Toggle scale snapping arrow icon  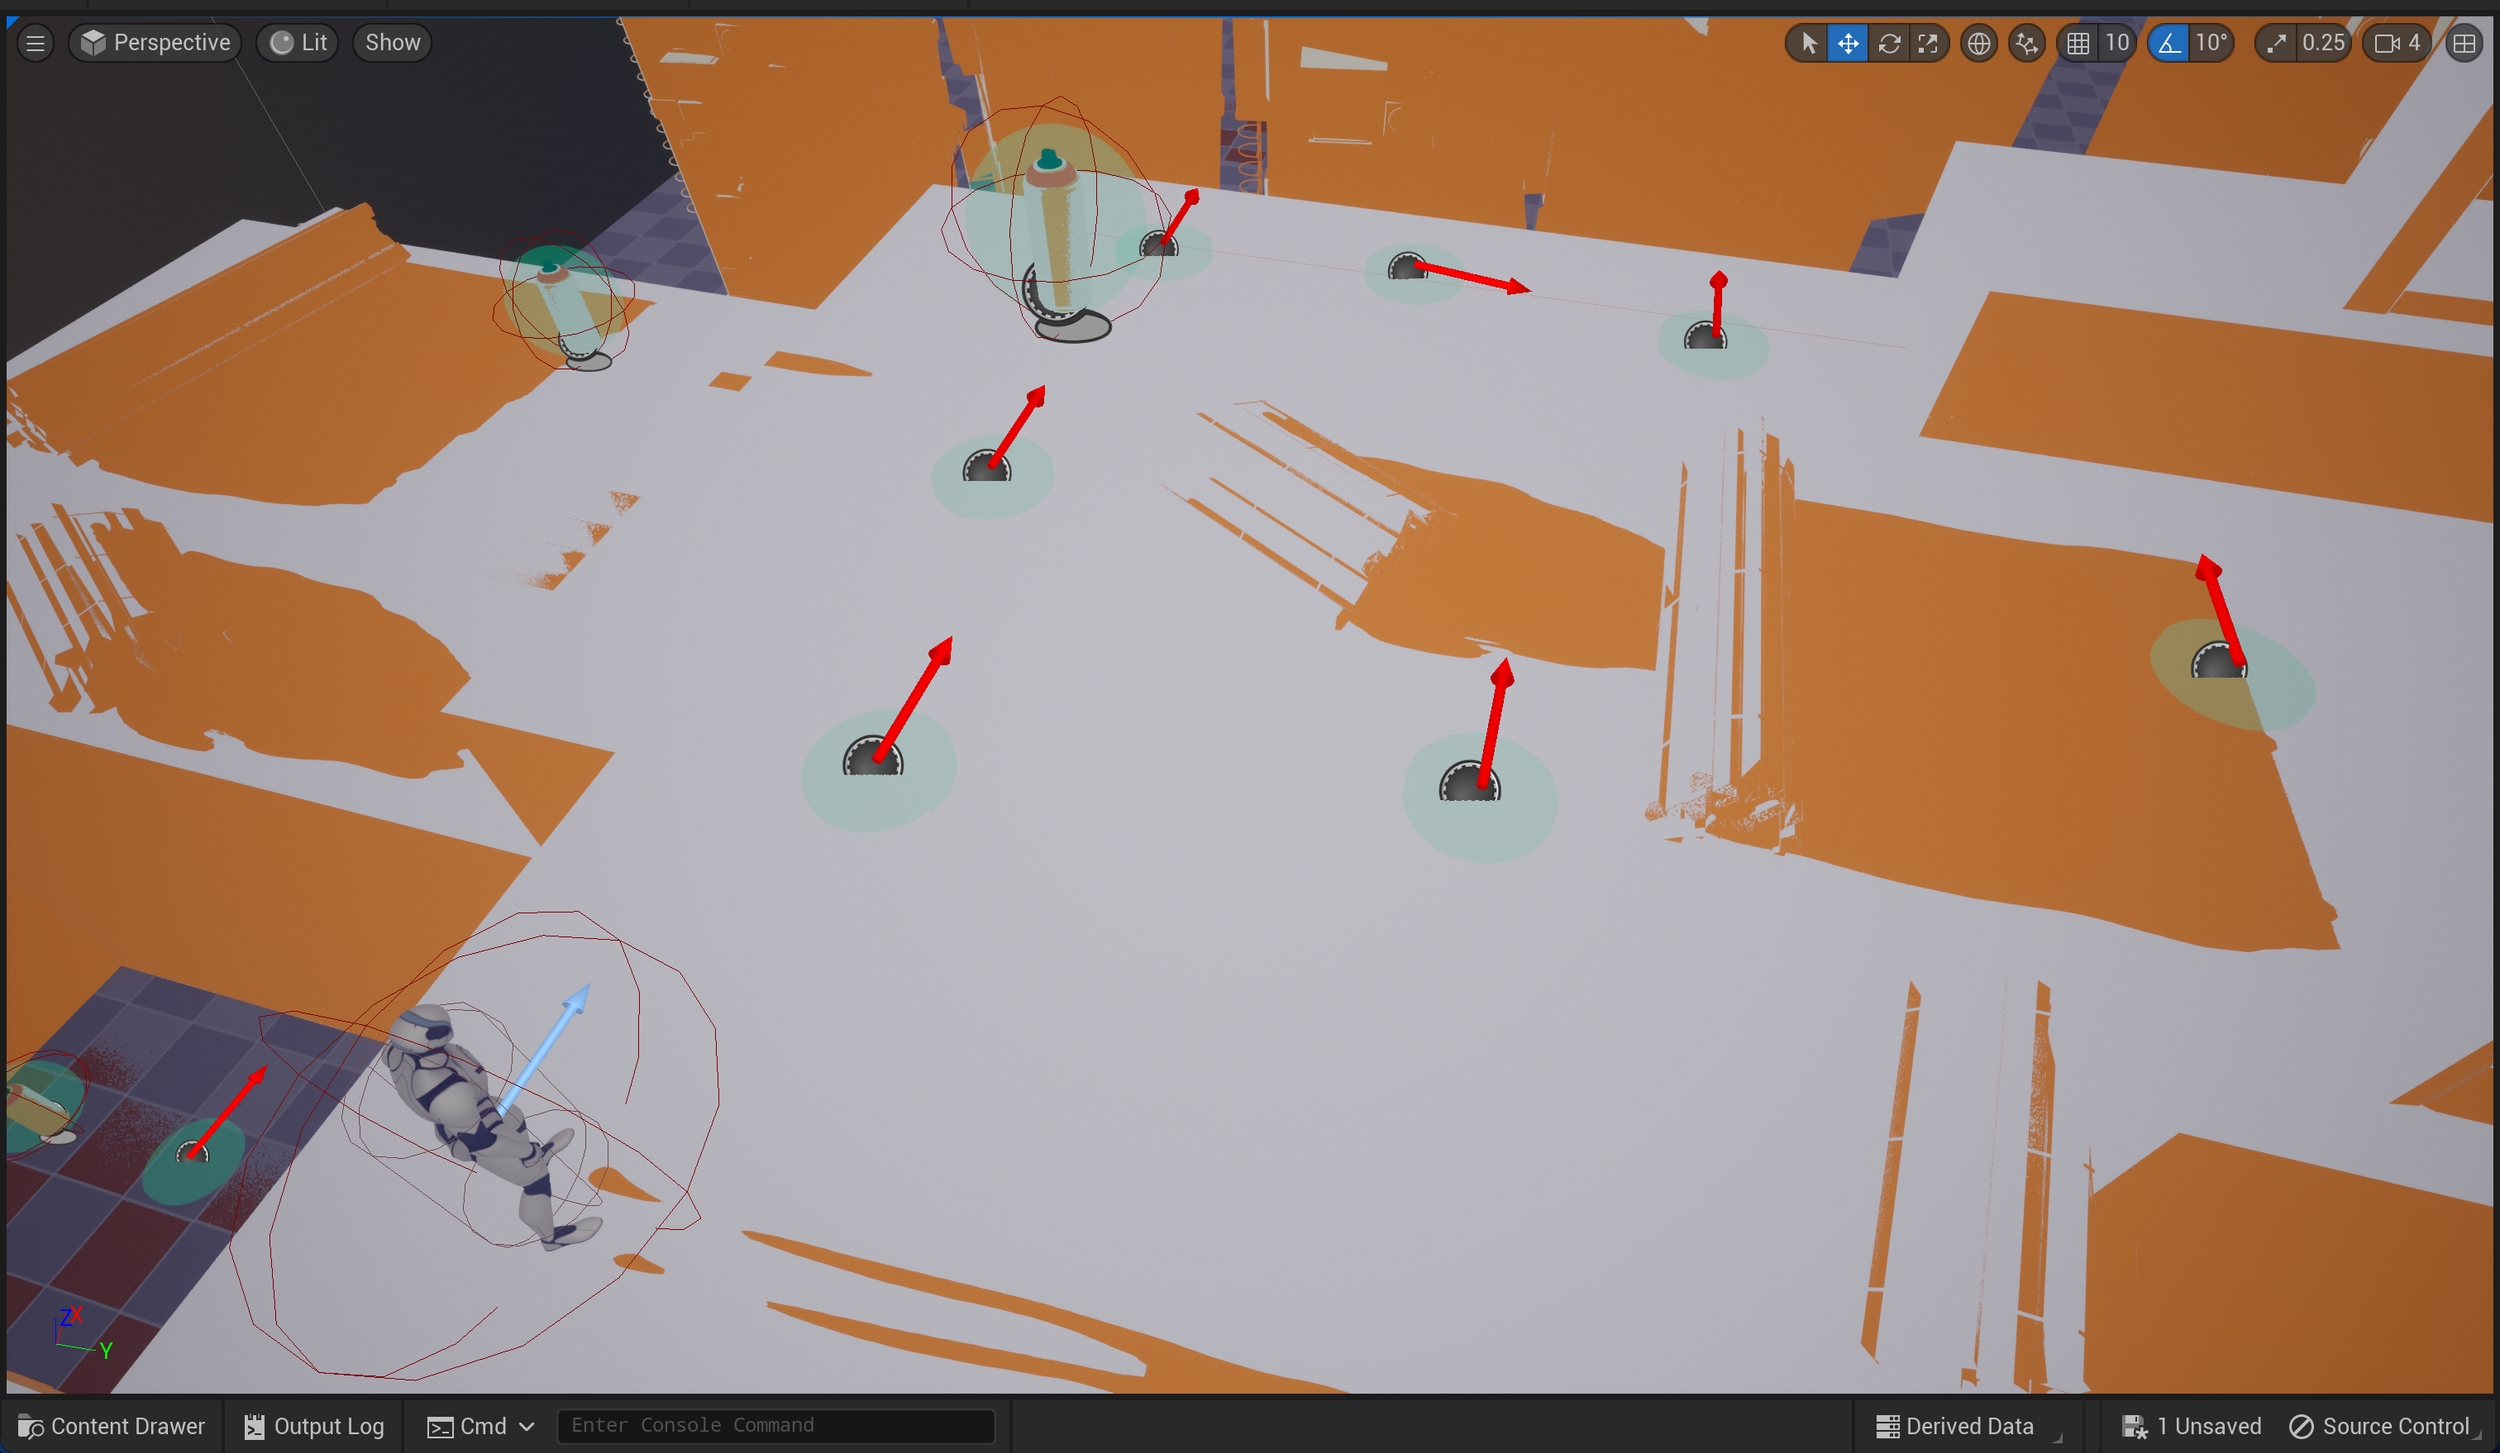[x=2276, y=43]
